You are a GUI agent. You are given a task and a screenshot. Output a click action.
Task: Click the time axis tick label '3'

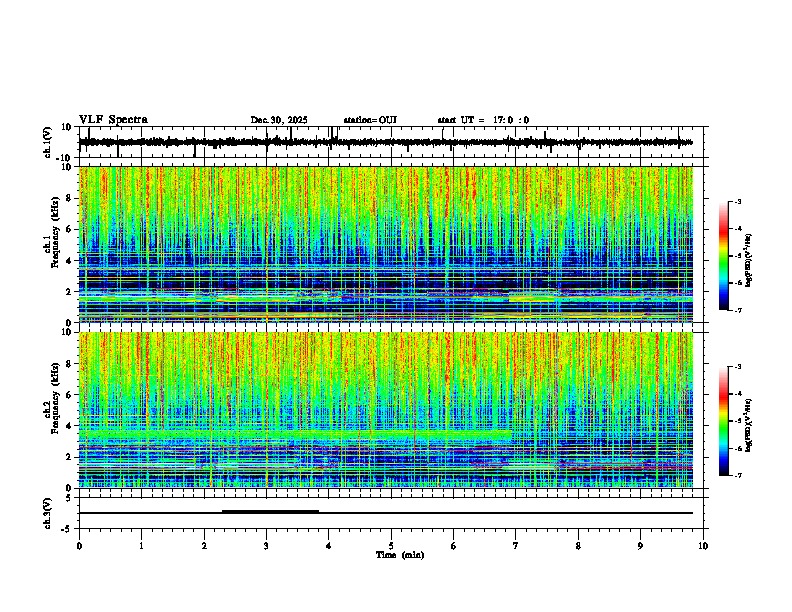(x=266, y=546)
